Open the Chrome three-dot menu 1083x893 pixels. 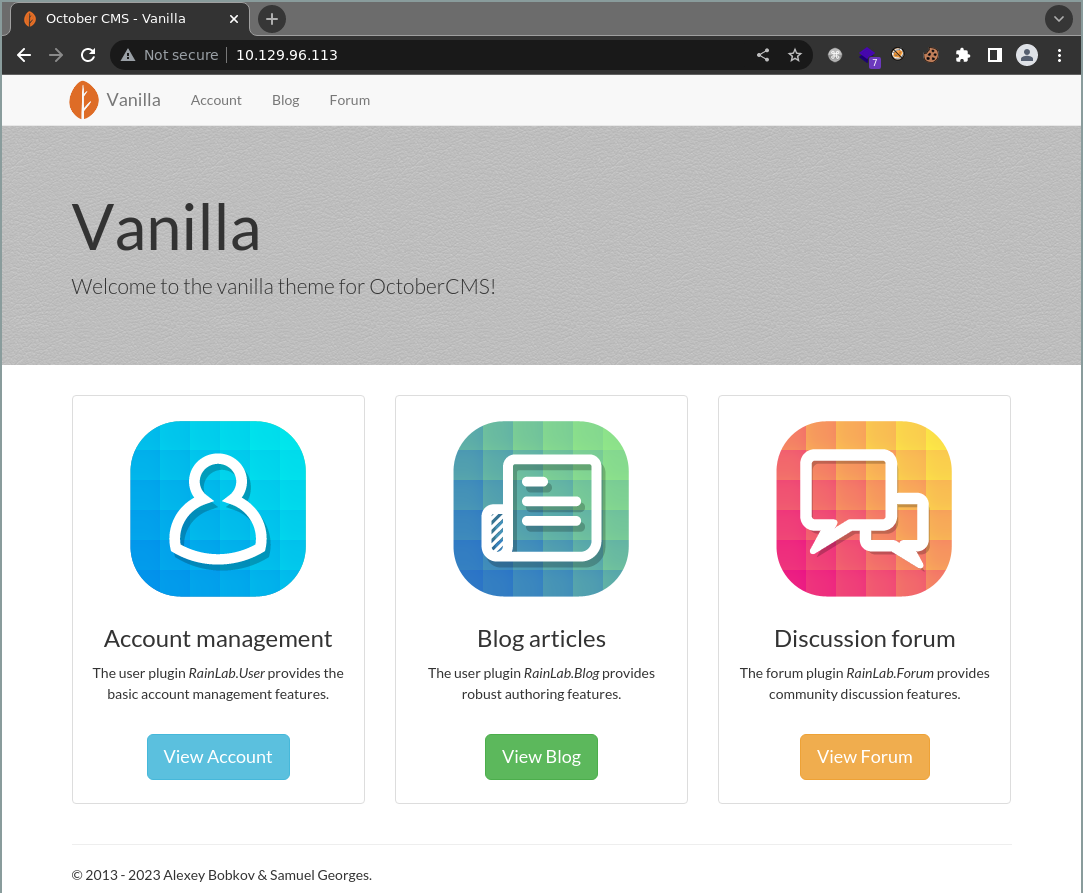coord(1060,55)
